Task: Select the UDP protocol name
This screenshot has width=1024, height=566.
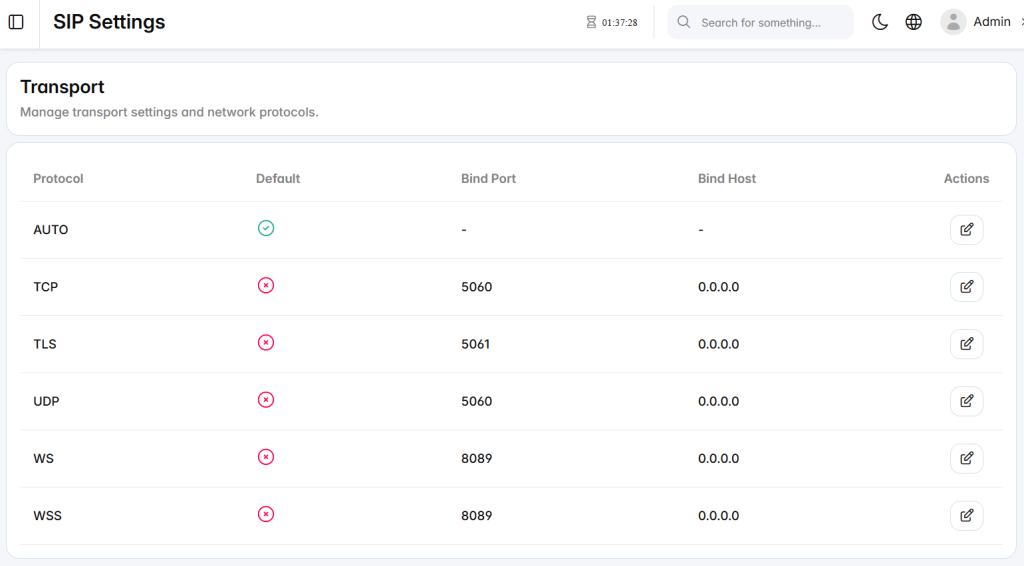Action: 46,401
